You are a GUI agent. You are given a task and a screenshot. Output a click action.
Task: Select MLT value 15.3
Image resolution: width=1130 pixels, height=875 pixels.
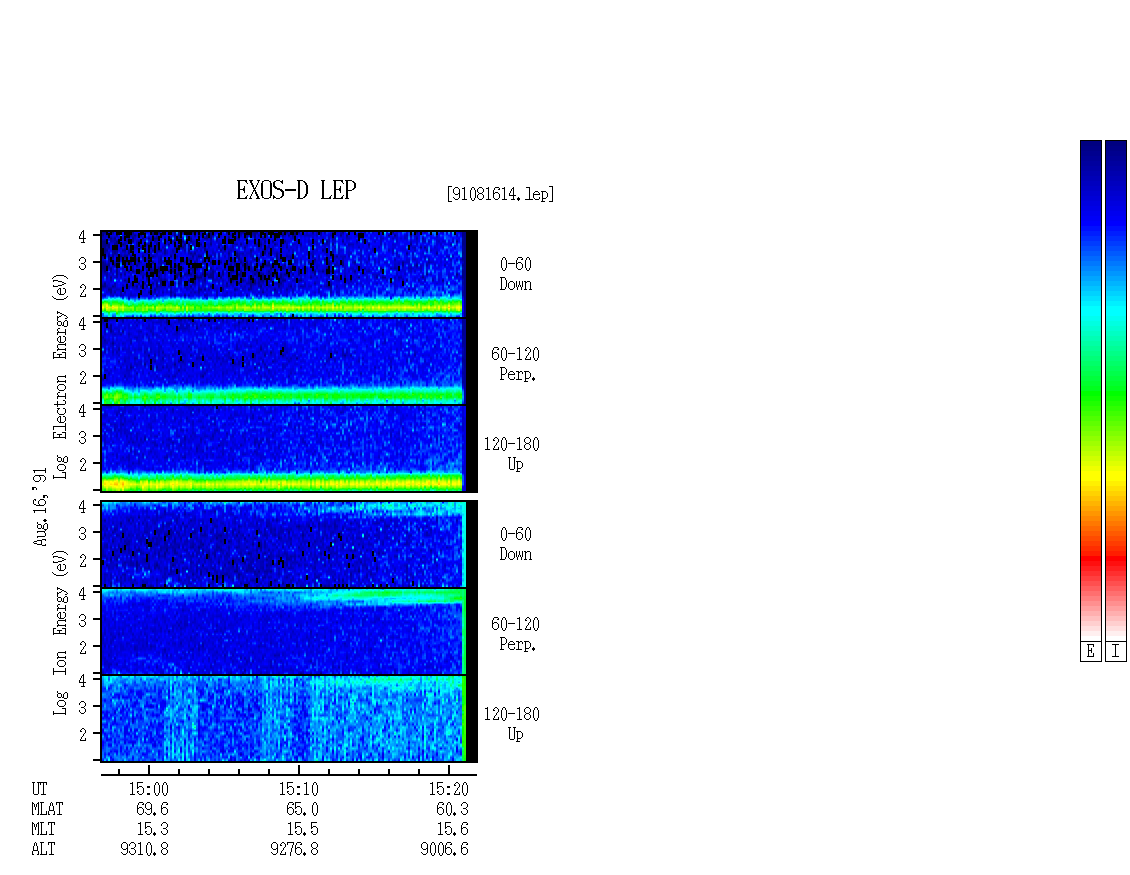click(152, 830)
